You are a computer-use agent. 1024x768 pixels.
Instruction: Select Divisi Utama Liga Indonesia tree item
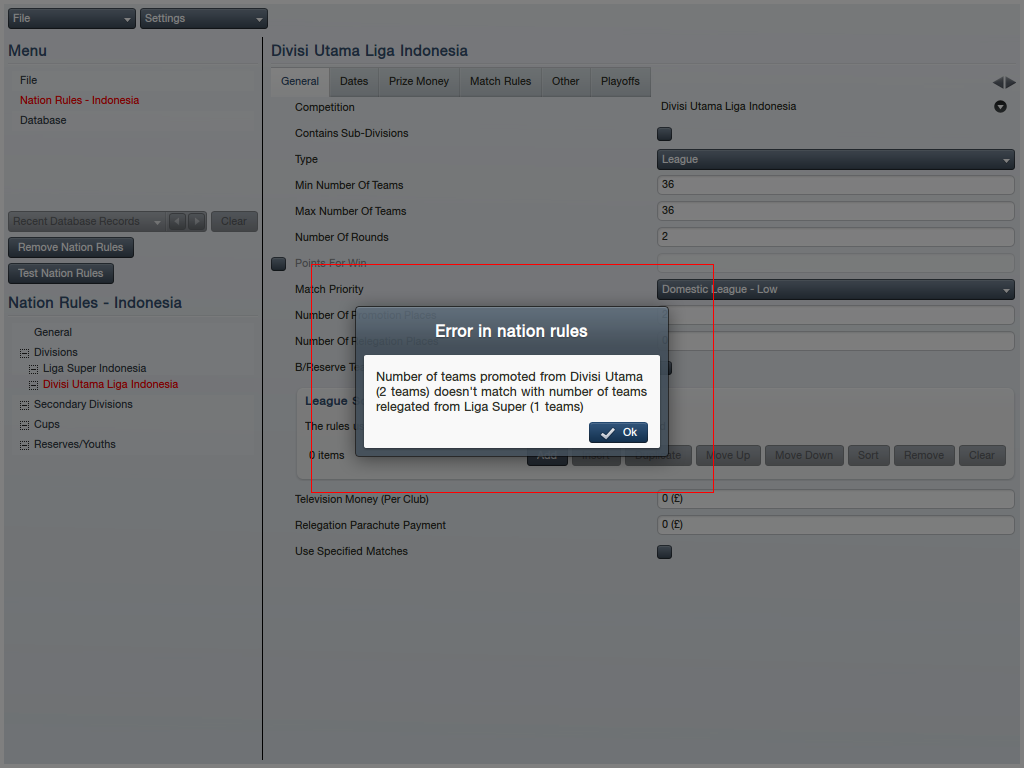(x=110, y=385)
